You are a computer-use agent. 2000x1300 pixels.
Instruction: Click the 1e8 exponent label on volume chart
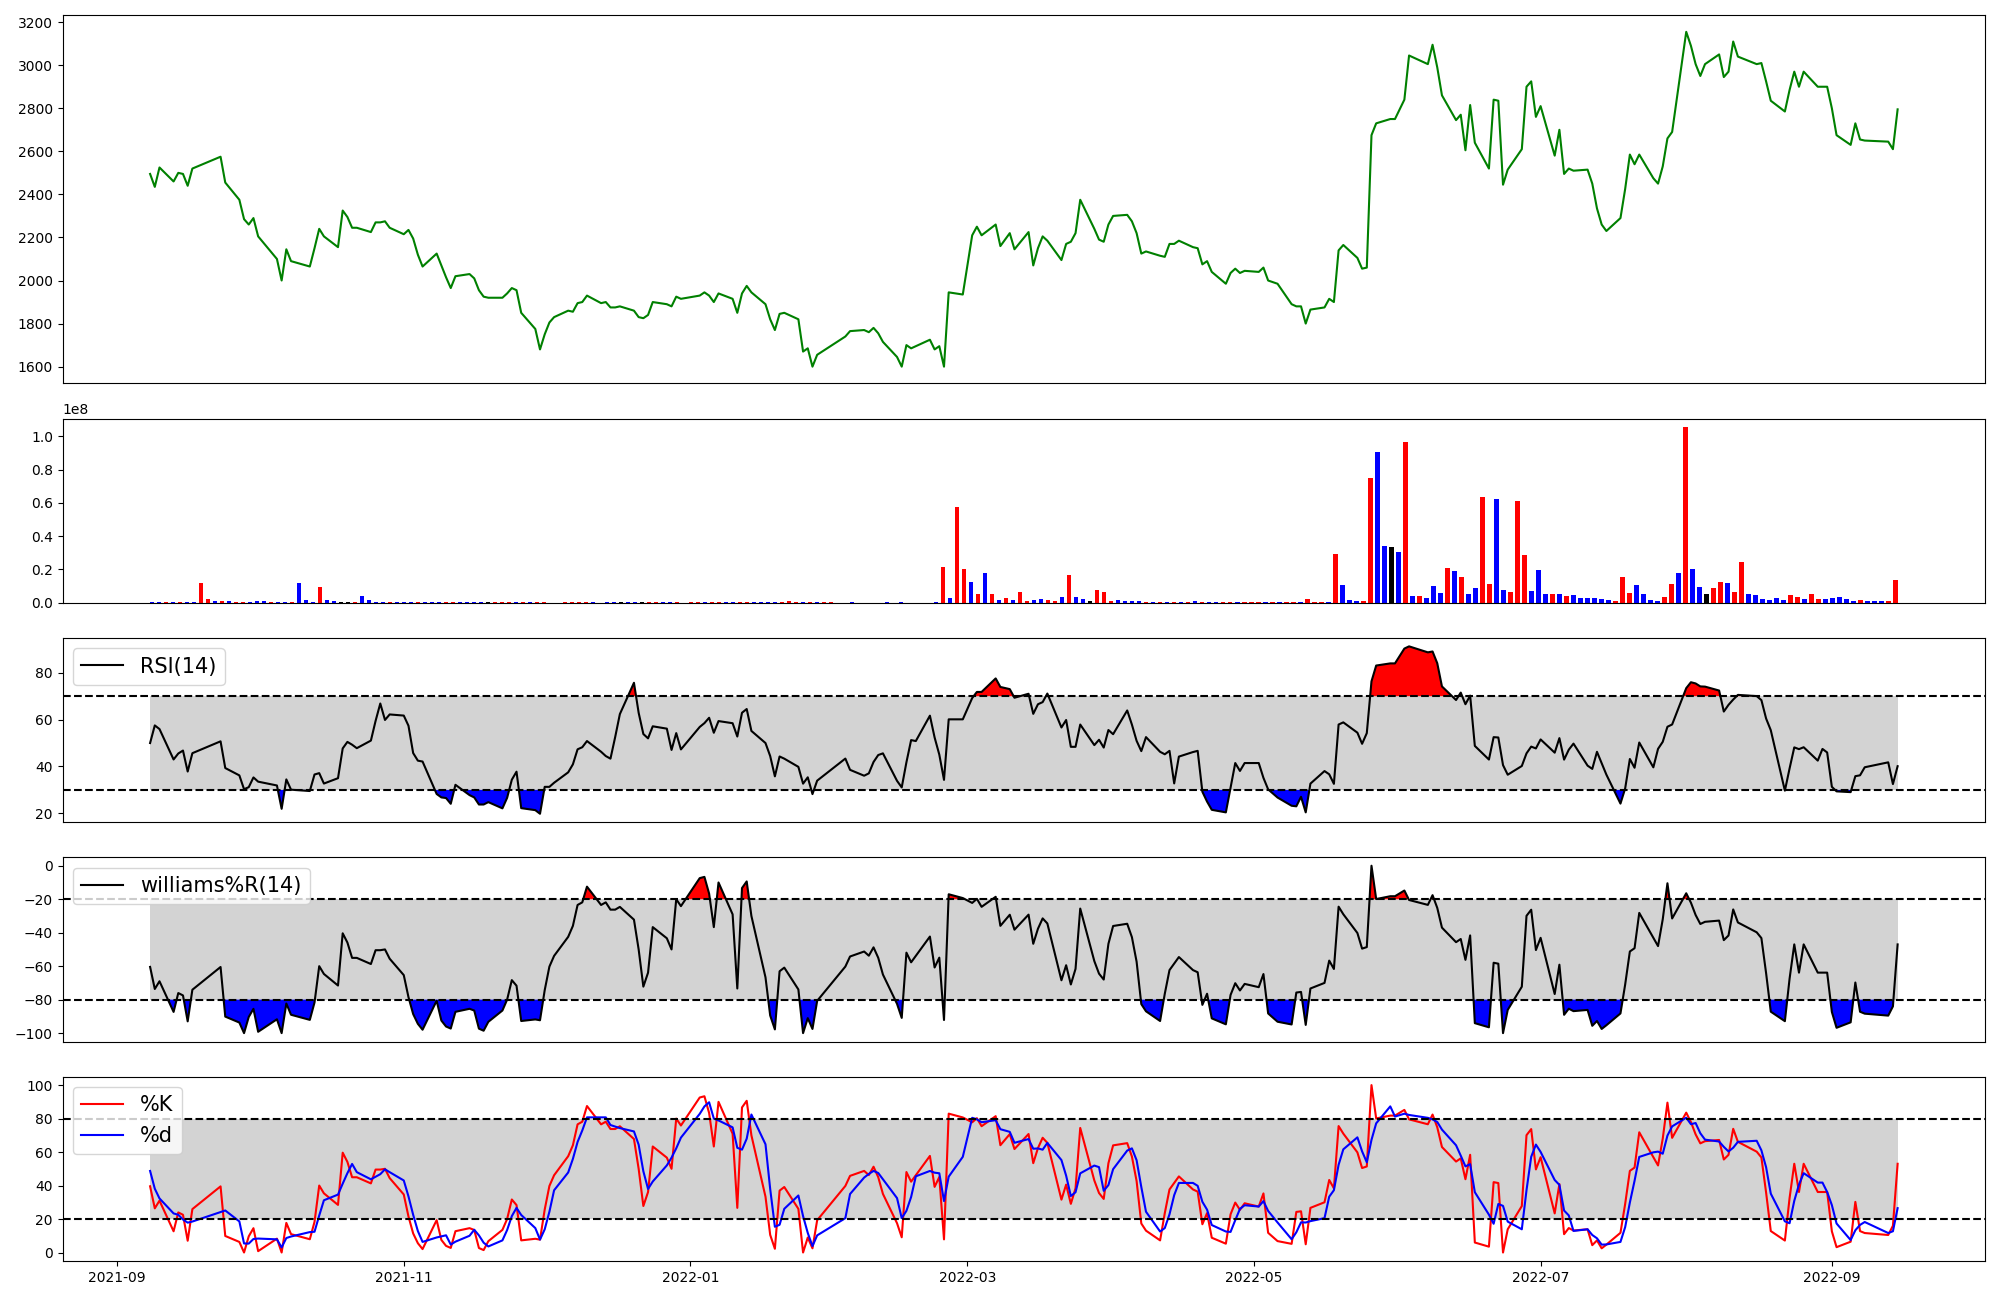pos(76,409)
